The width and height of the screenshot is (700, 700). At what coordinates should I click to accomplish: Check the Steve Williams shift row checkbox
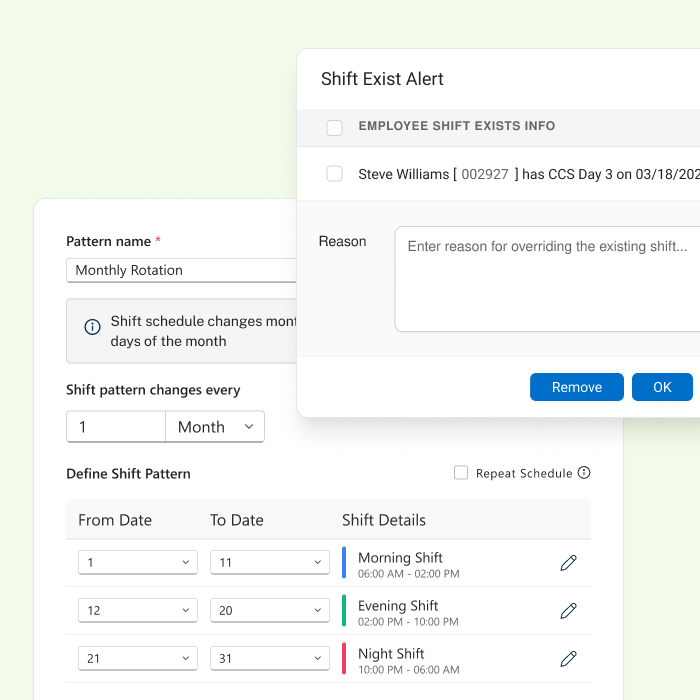click(x=335, y=174)
